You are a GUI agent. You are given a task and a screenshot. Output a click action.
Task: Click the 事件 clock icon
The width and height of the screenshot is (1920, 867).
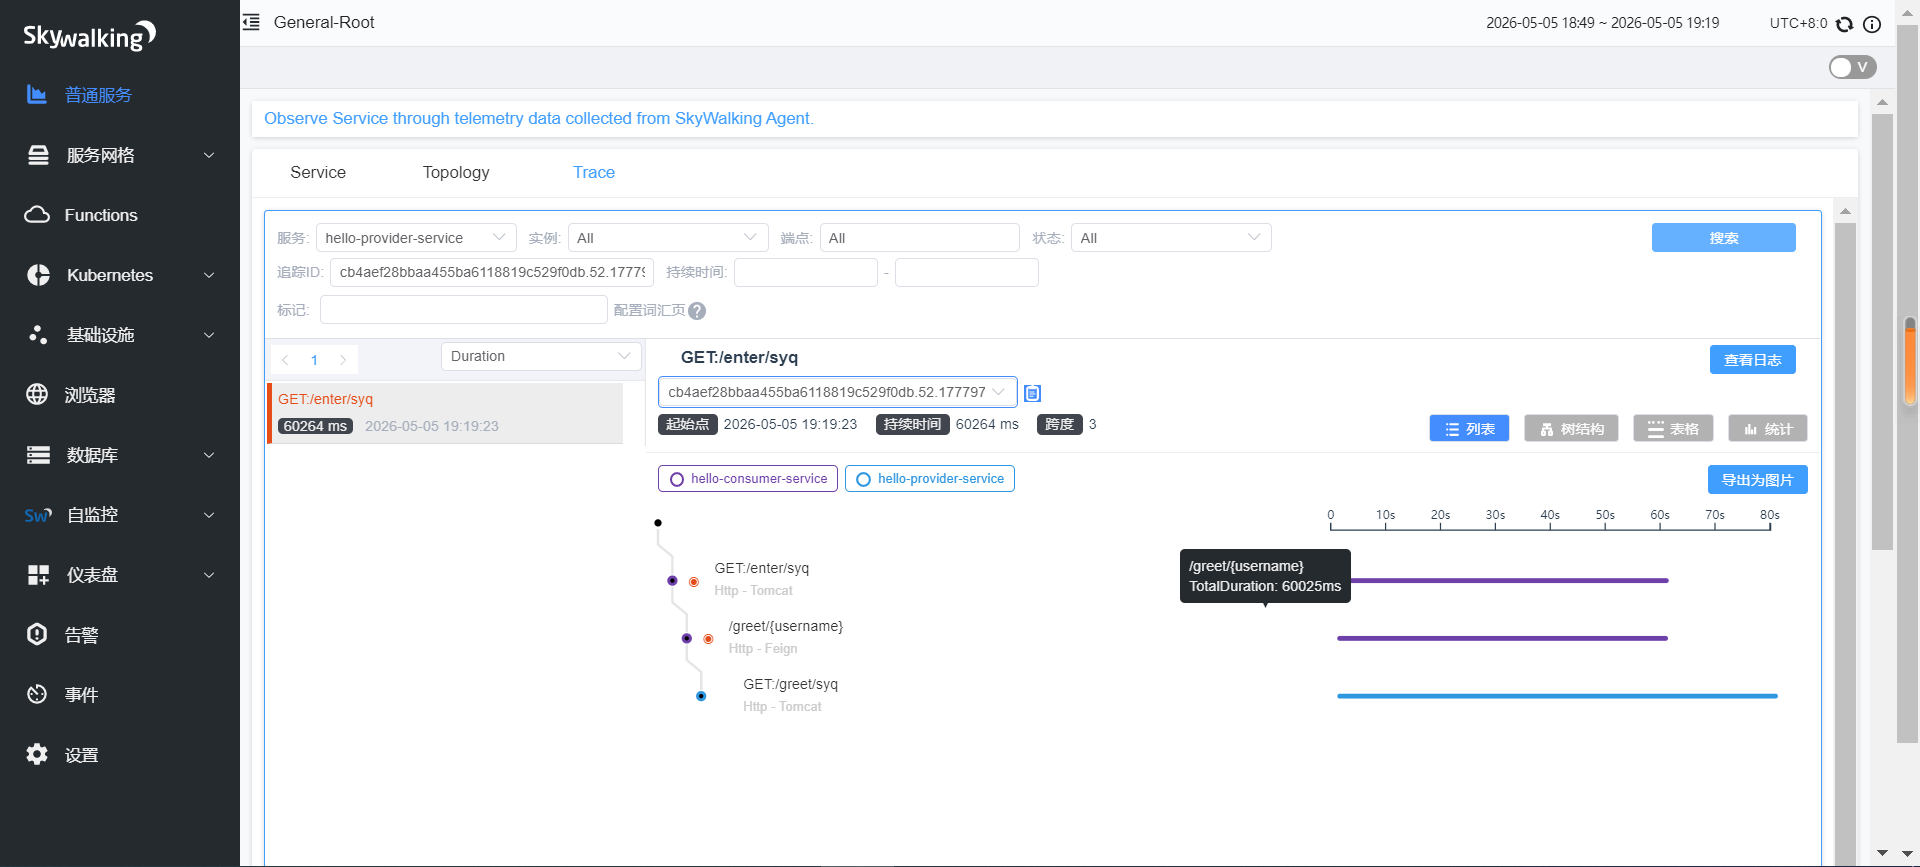point(37,695)
